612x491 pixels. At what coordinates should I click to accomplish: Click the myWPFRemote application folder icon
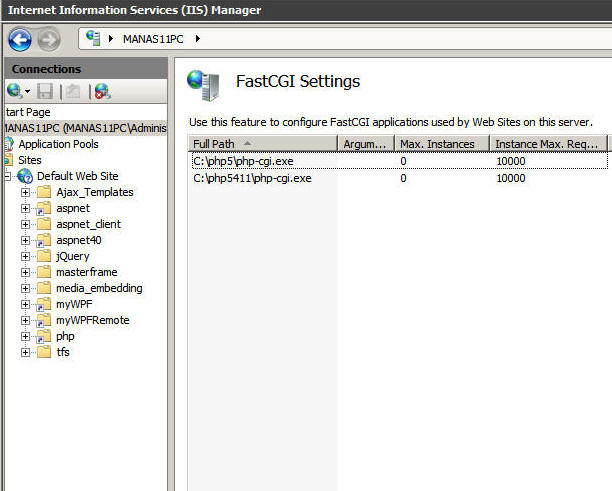44,320
